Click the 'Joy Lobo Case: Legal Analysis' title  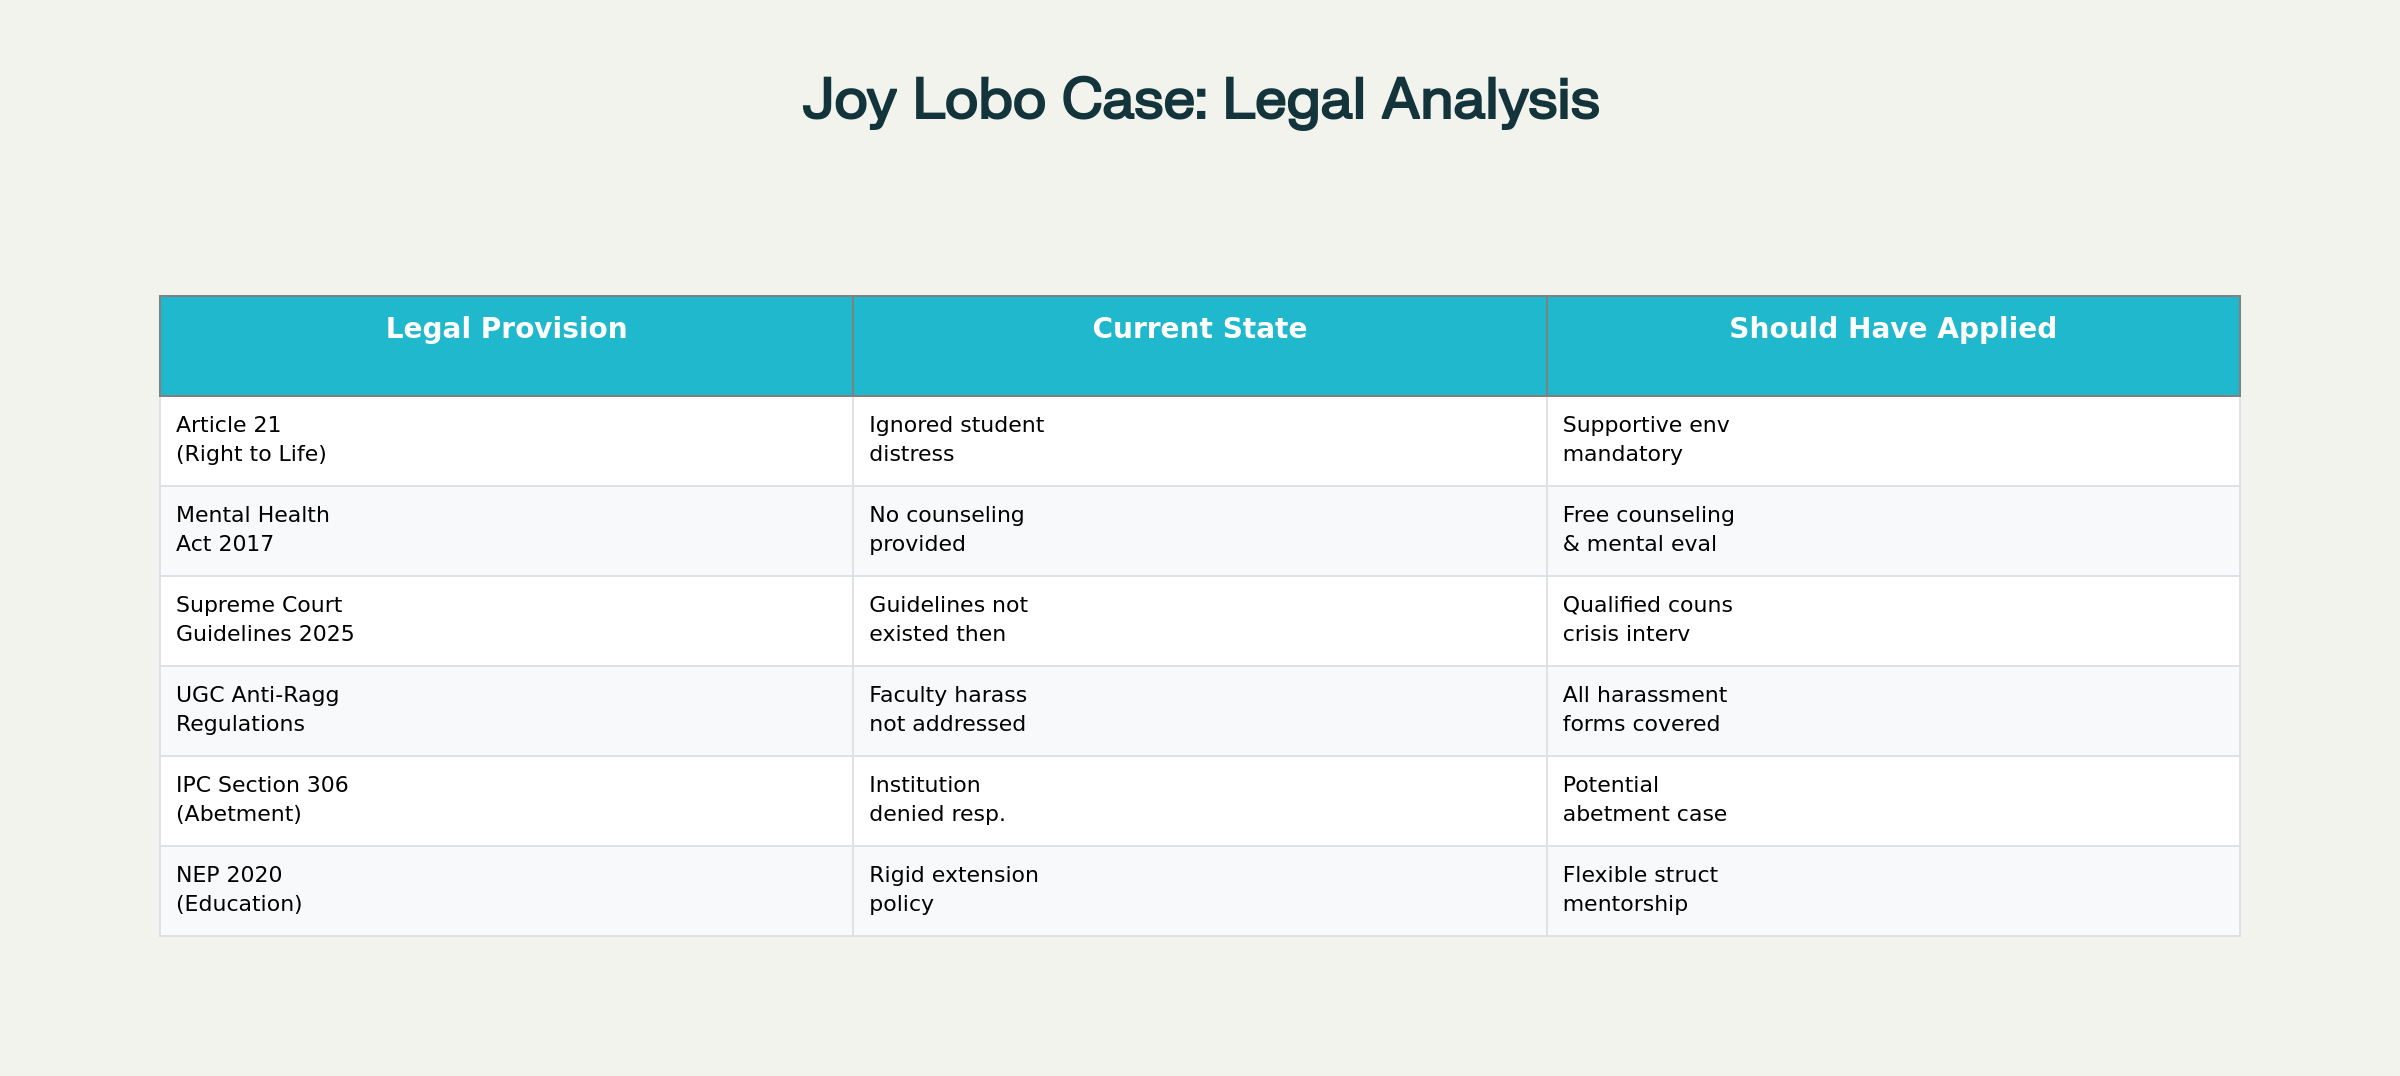pyautogui.click(x=1200, y=100)
